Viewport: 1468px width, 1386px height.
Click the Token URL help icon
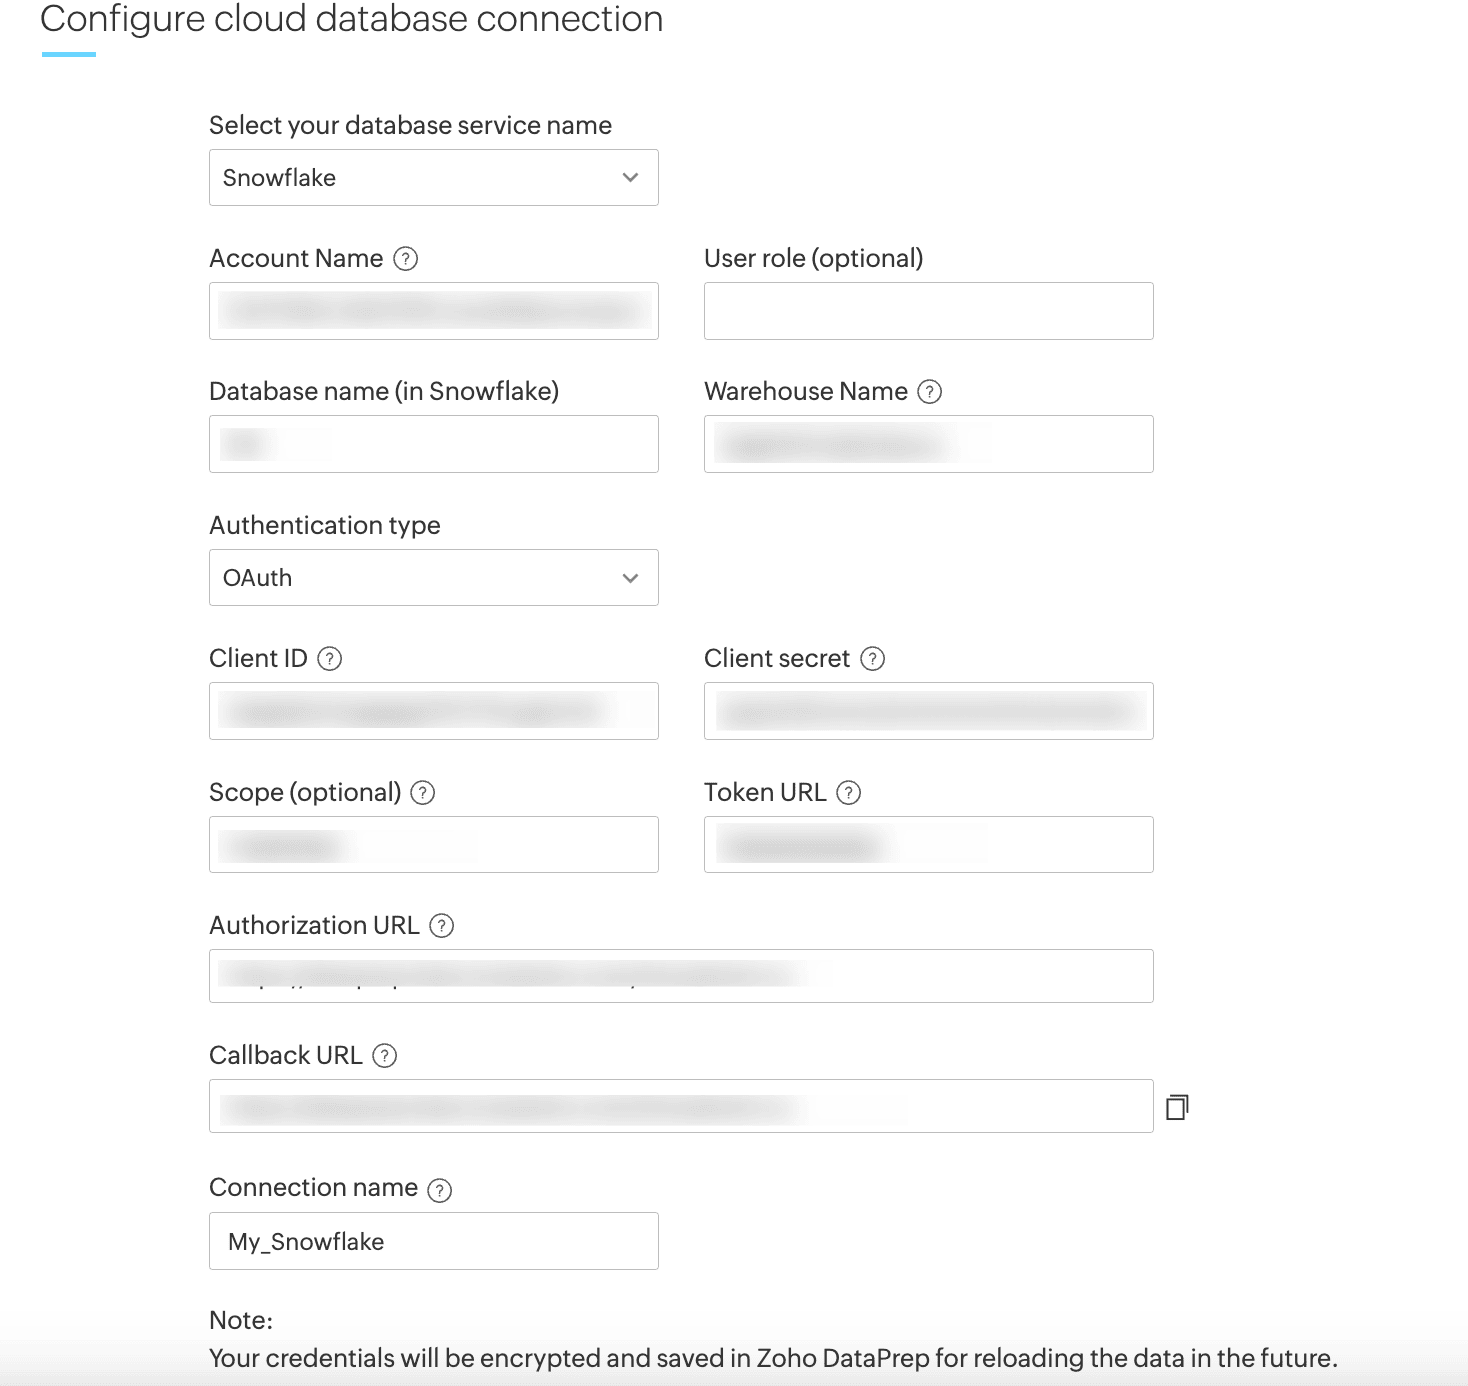pyautogui.click(x=849, y=793)
